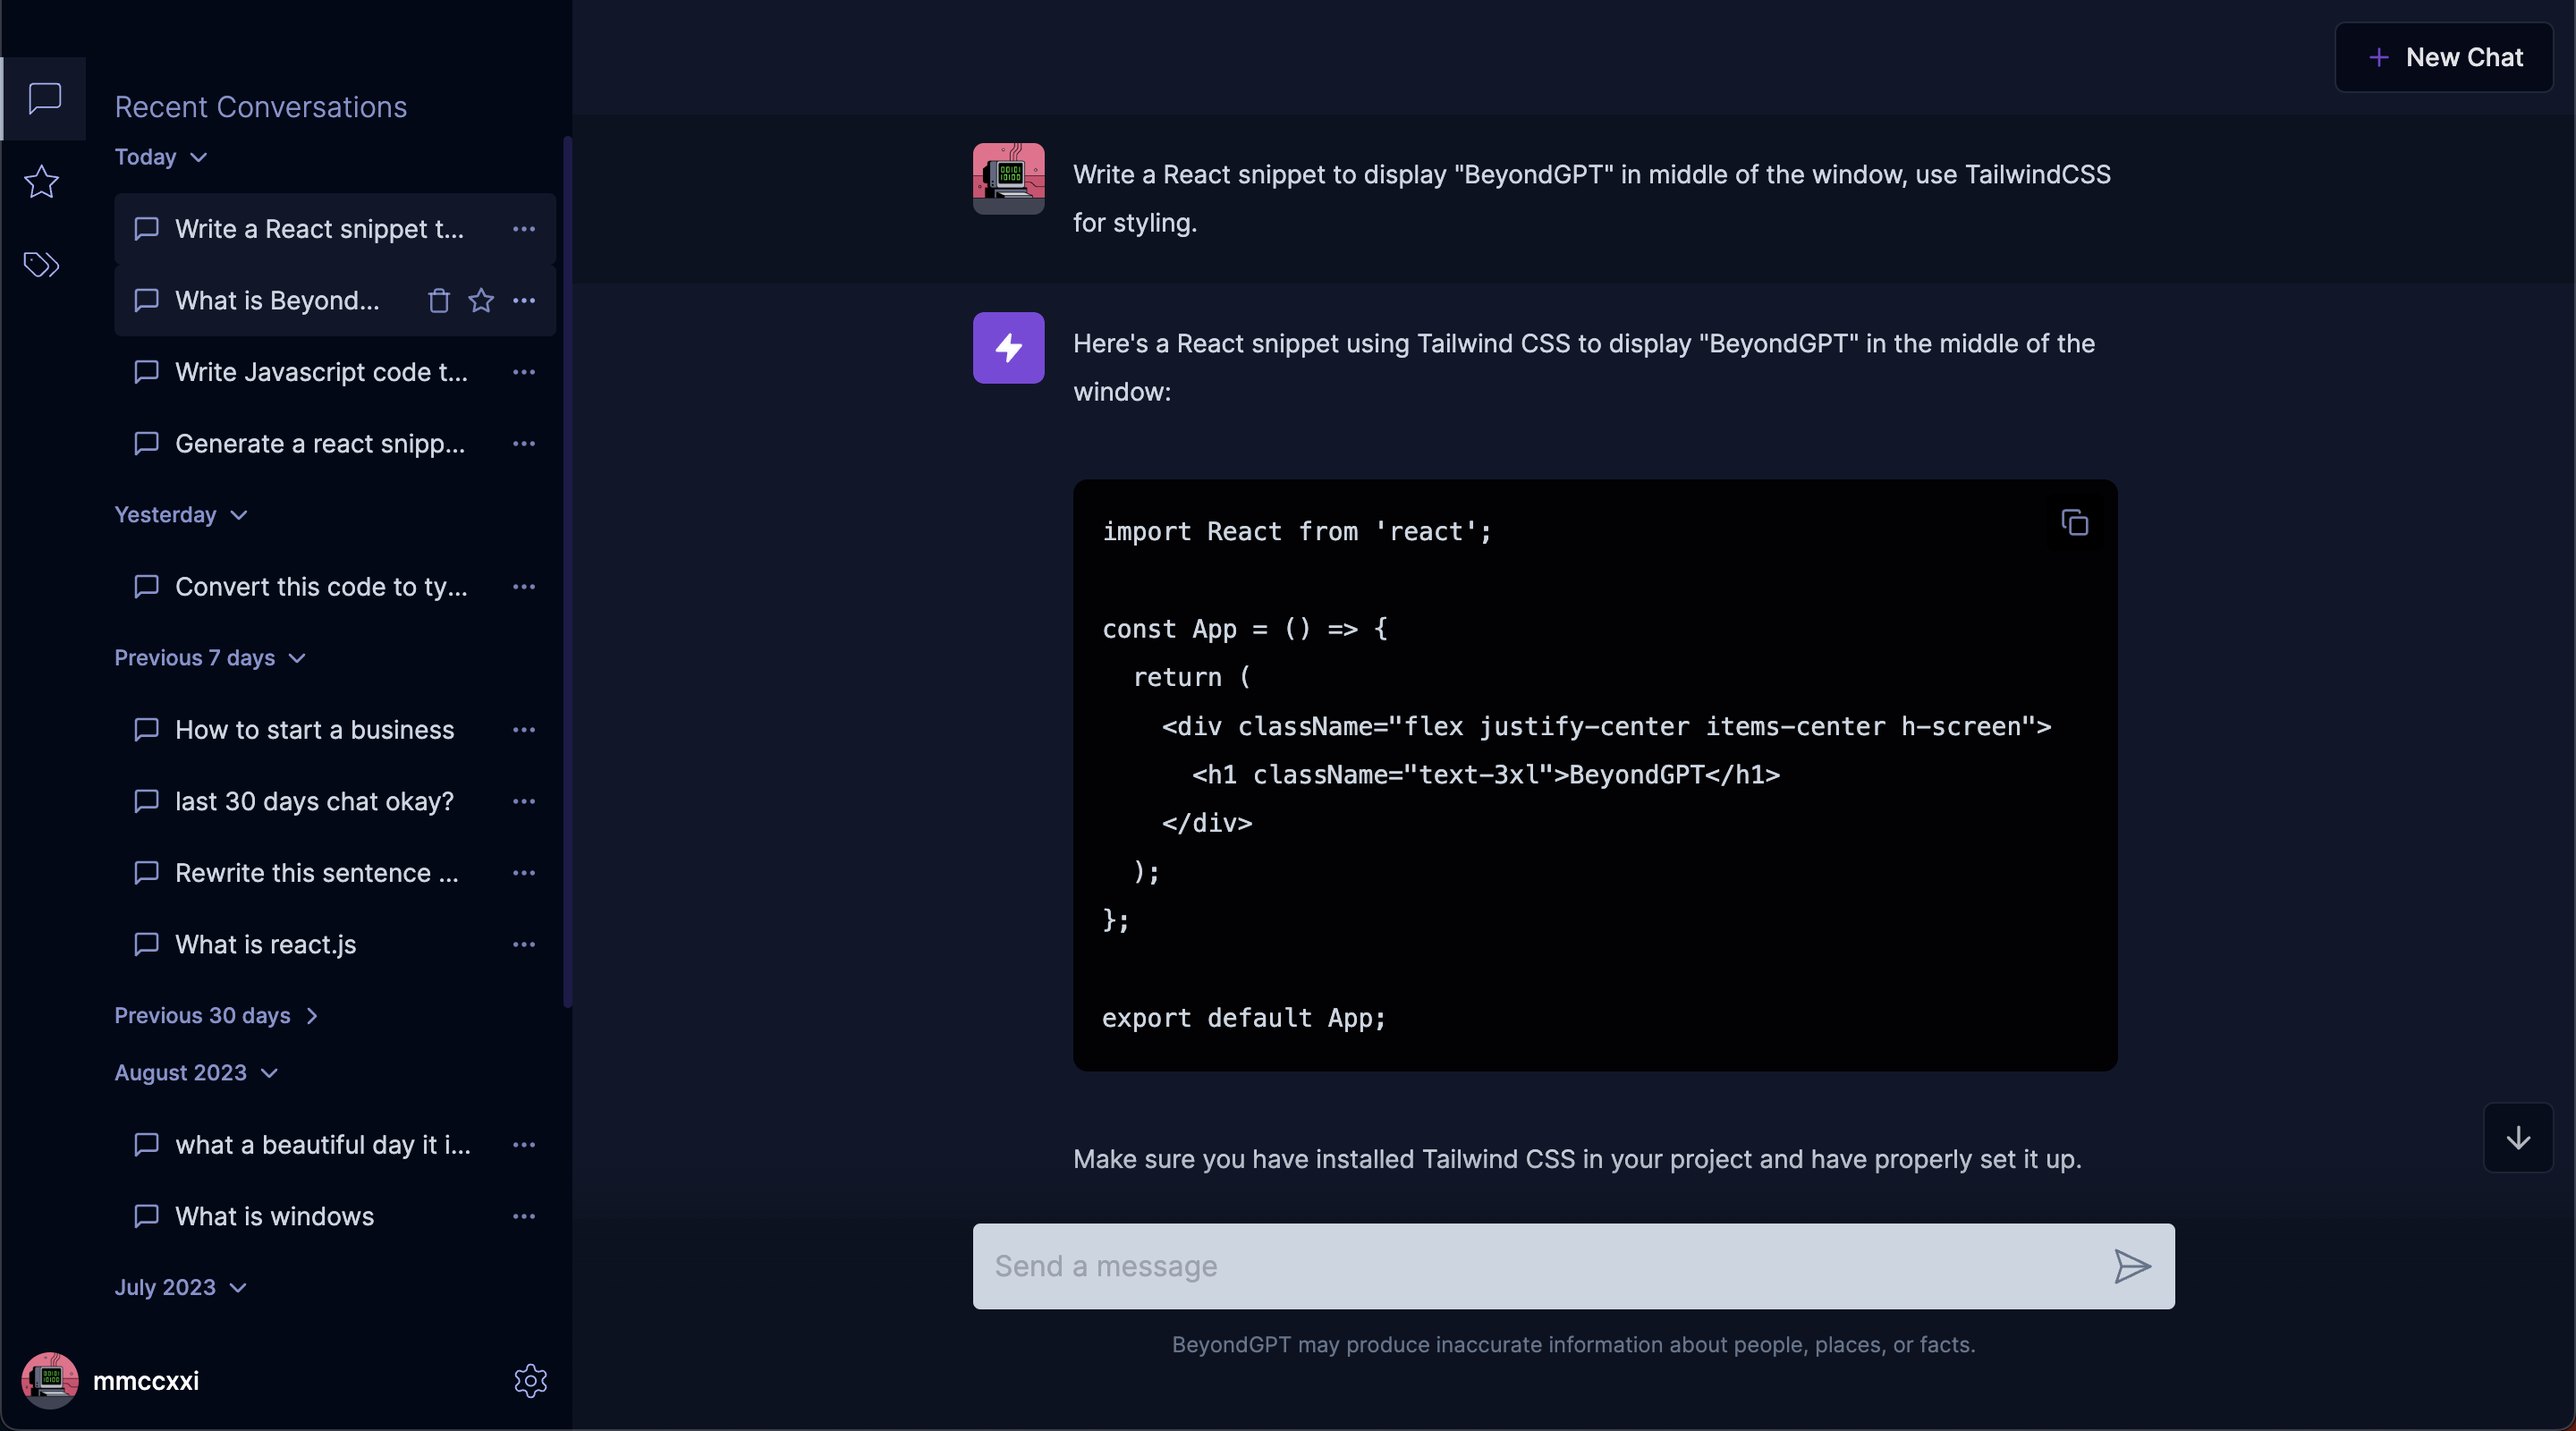Star the 'What is Beyond...' conversation
2576x1431 pixels.
(x=481, y=301)
